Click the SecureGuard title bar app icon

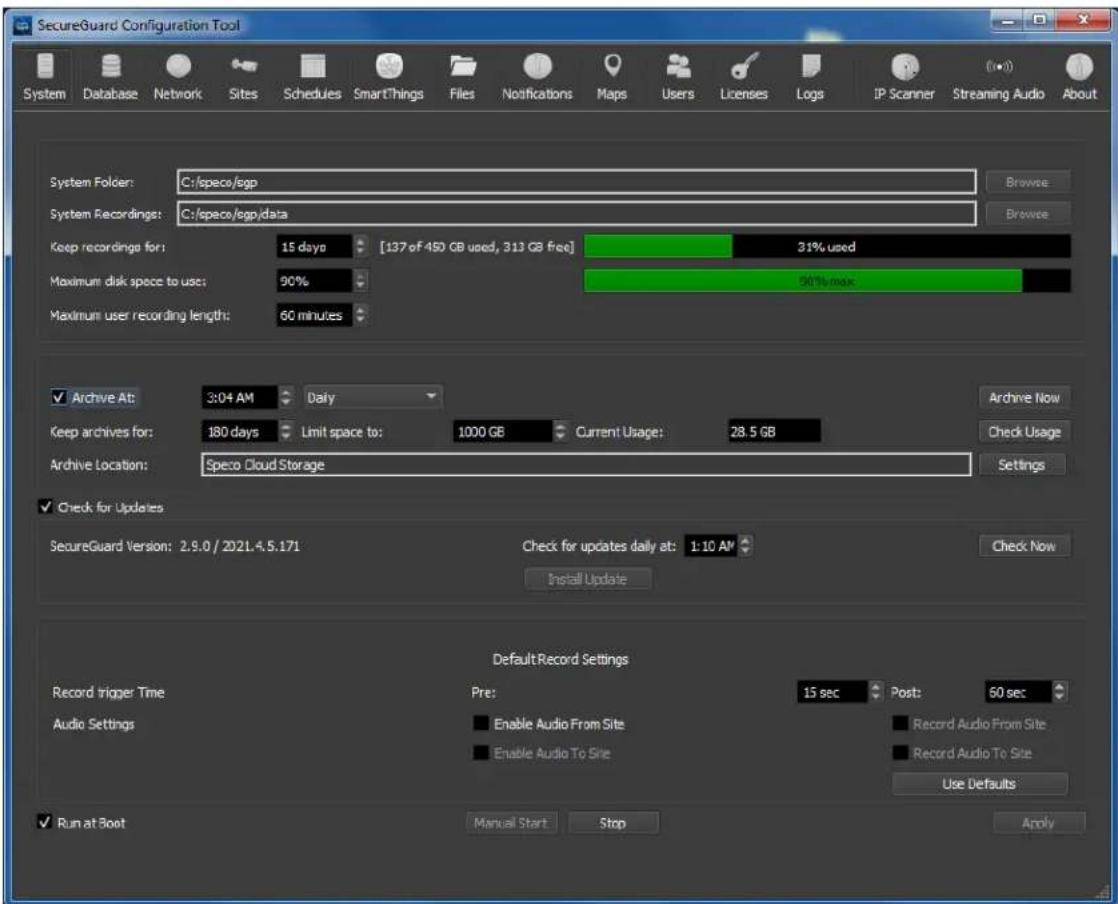coord(23,26)
